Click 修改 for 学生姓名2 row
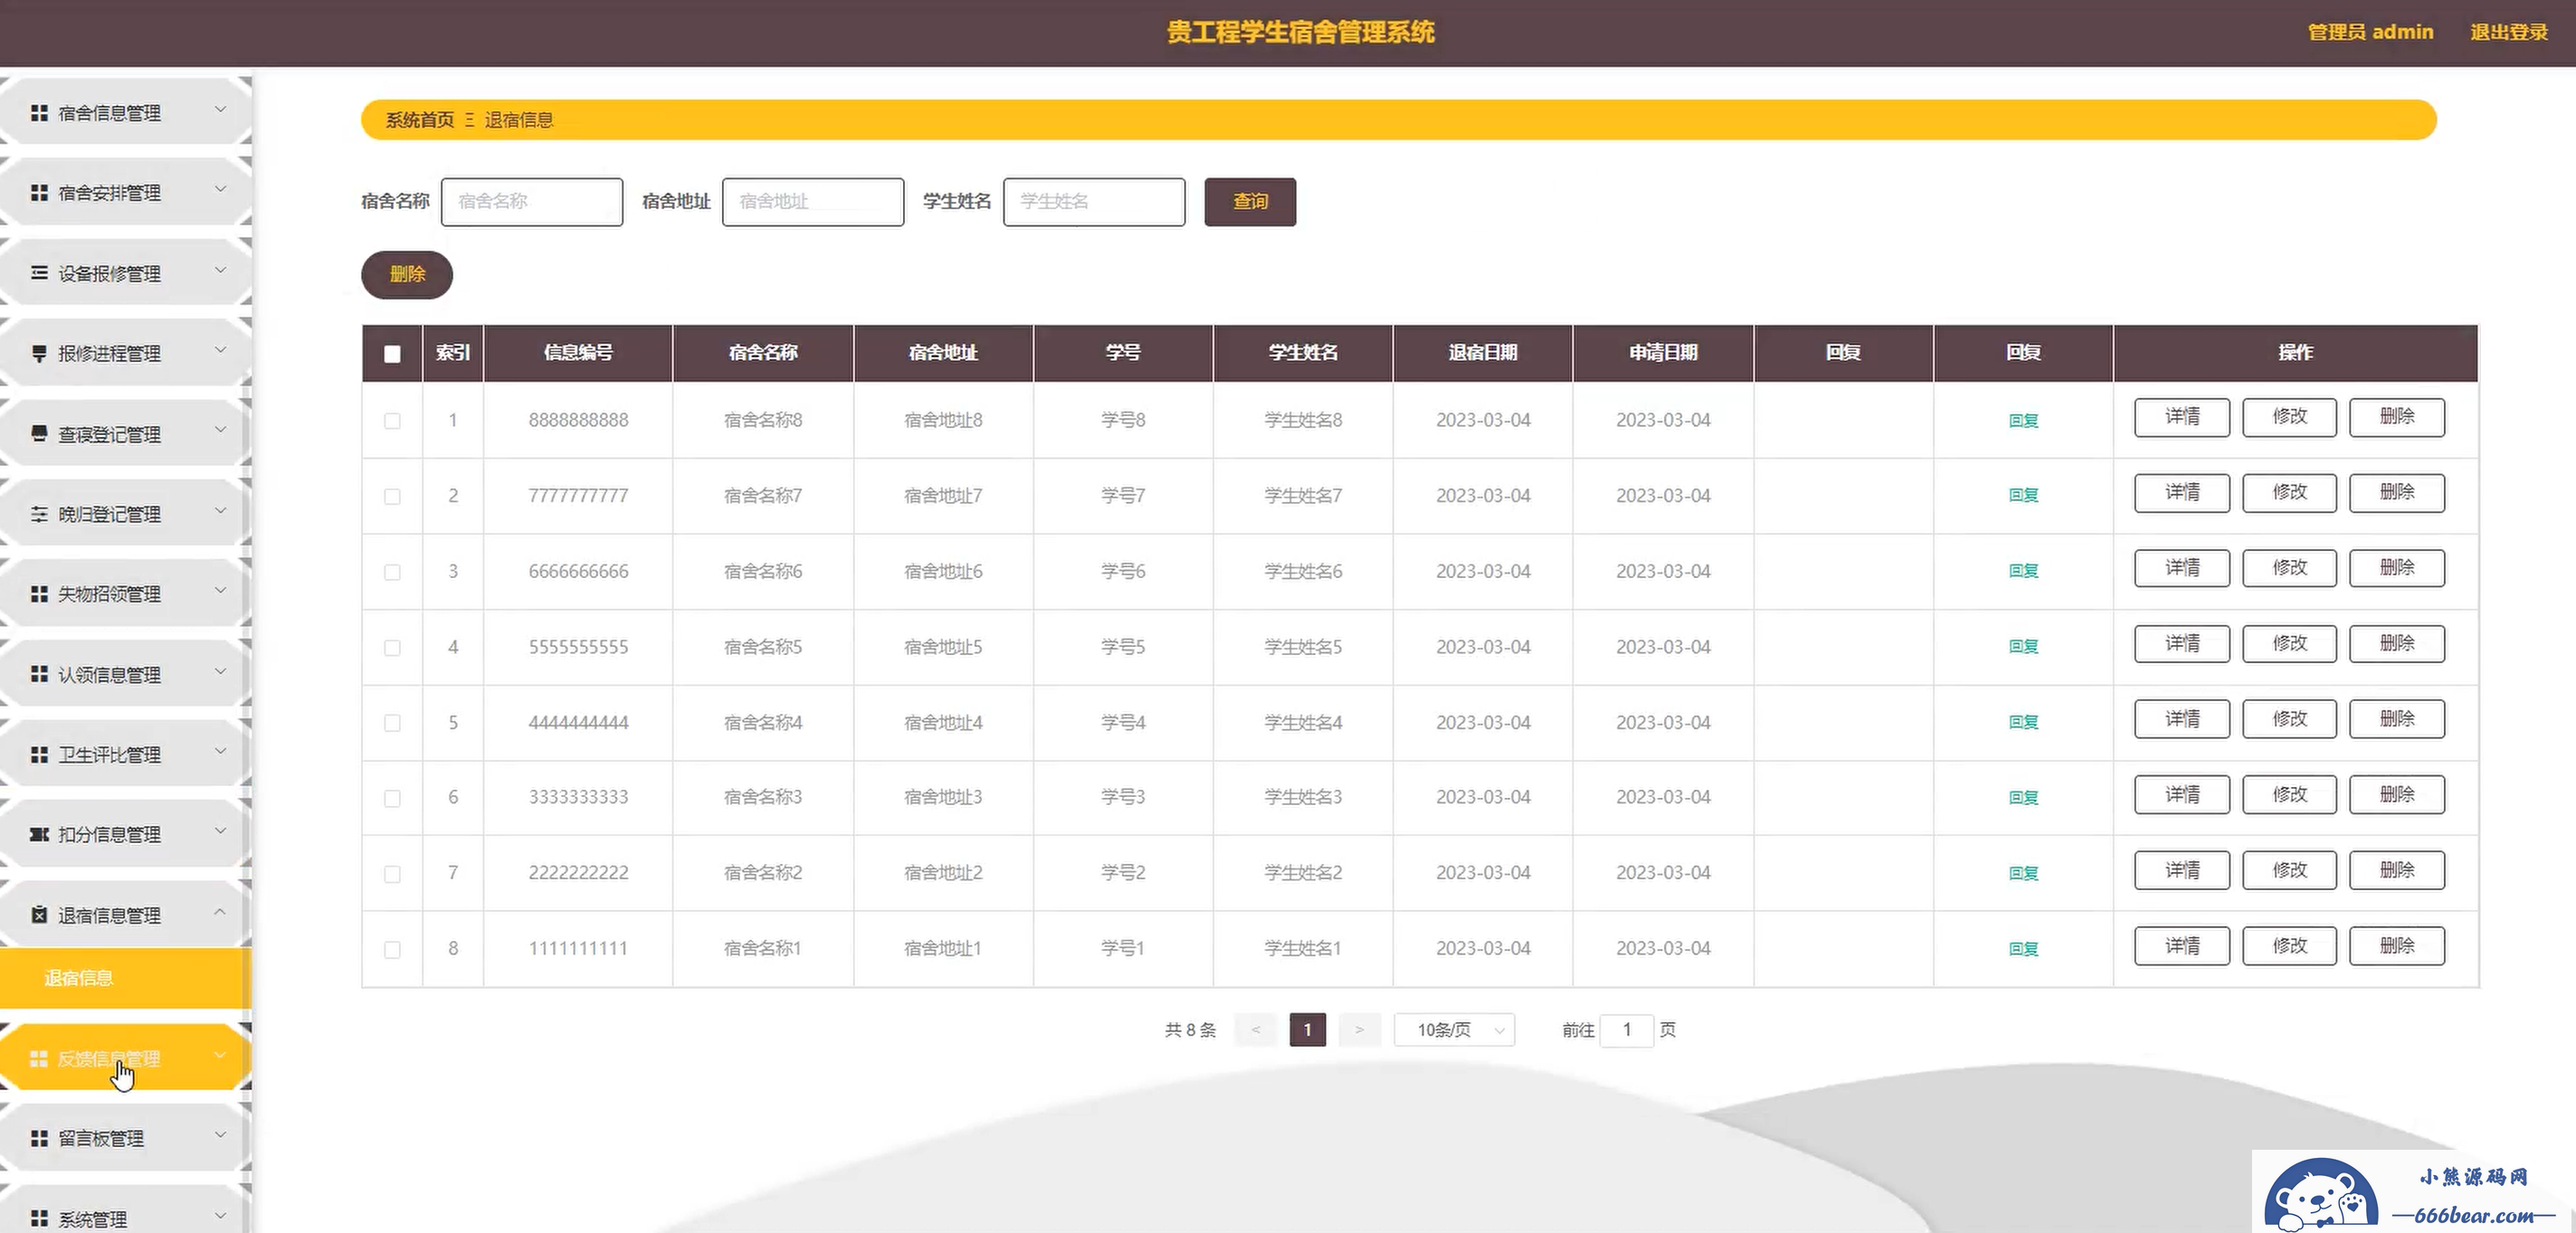 tap(2289, 871)
